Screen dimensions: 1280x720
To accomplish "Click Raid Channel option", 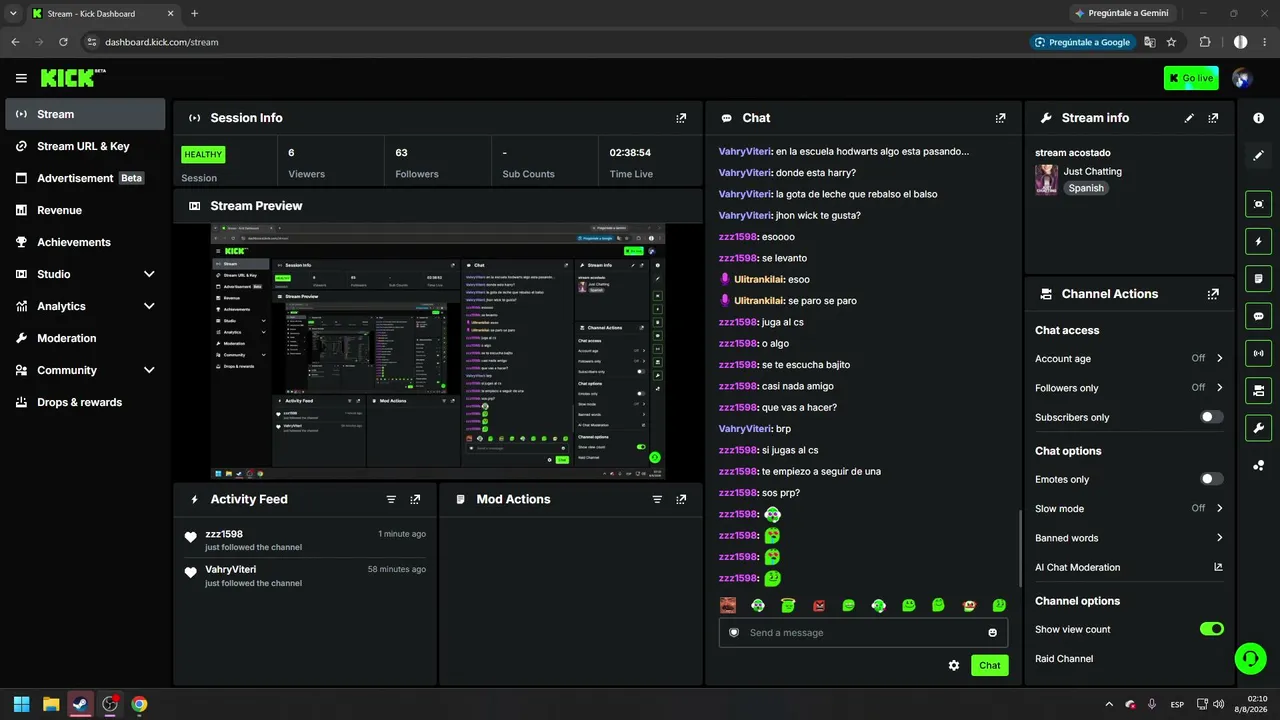I will [x=1064, y=659].
